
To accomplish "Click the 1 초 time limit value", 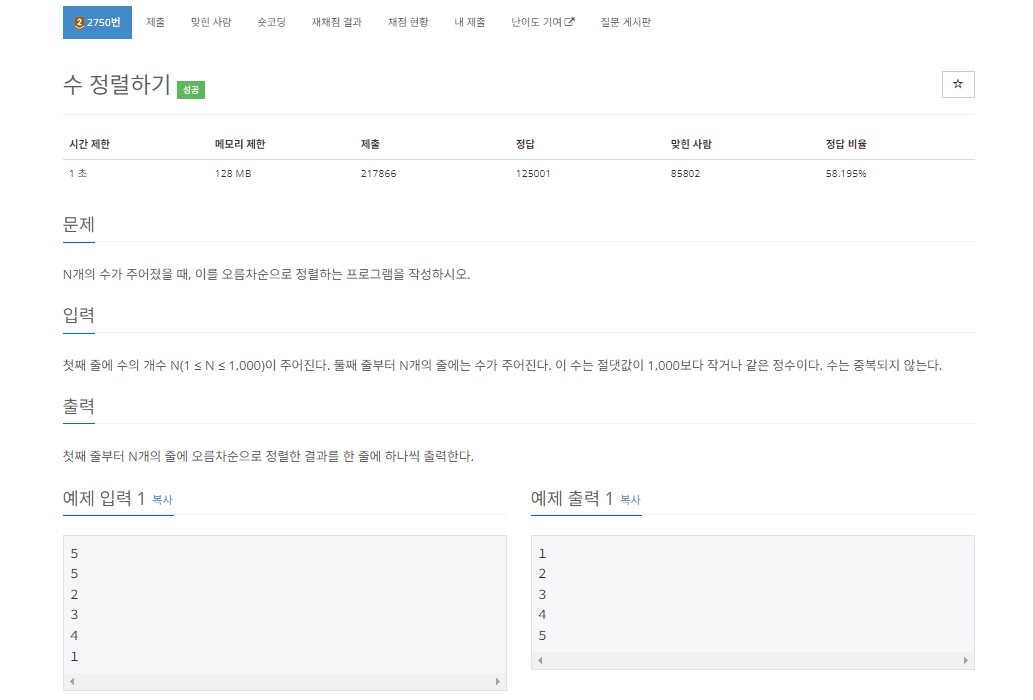I will tap(78, 174).
